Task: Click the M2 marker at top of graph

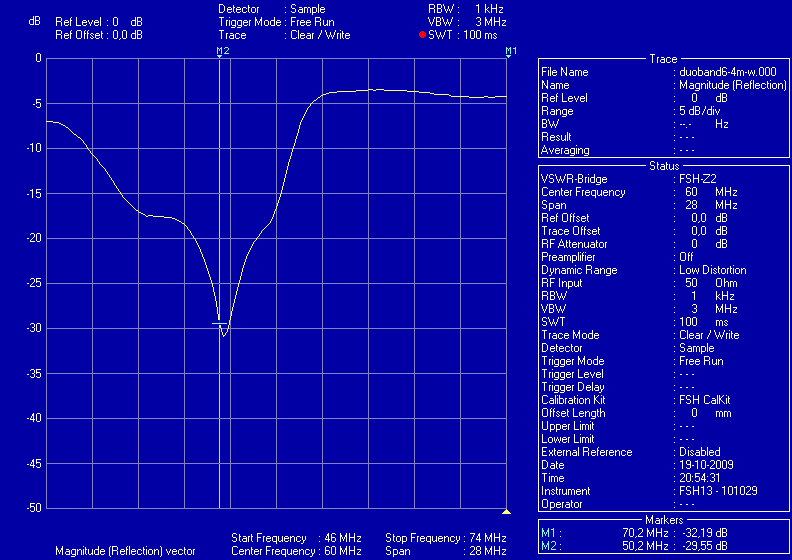Action: click(x=222, y=50)
